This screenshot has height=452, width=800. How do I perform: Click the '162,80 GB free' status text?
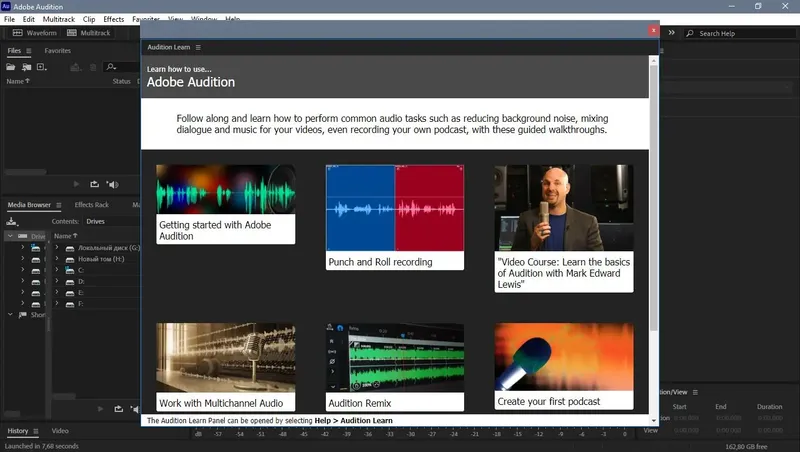tap(746, 446)
